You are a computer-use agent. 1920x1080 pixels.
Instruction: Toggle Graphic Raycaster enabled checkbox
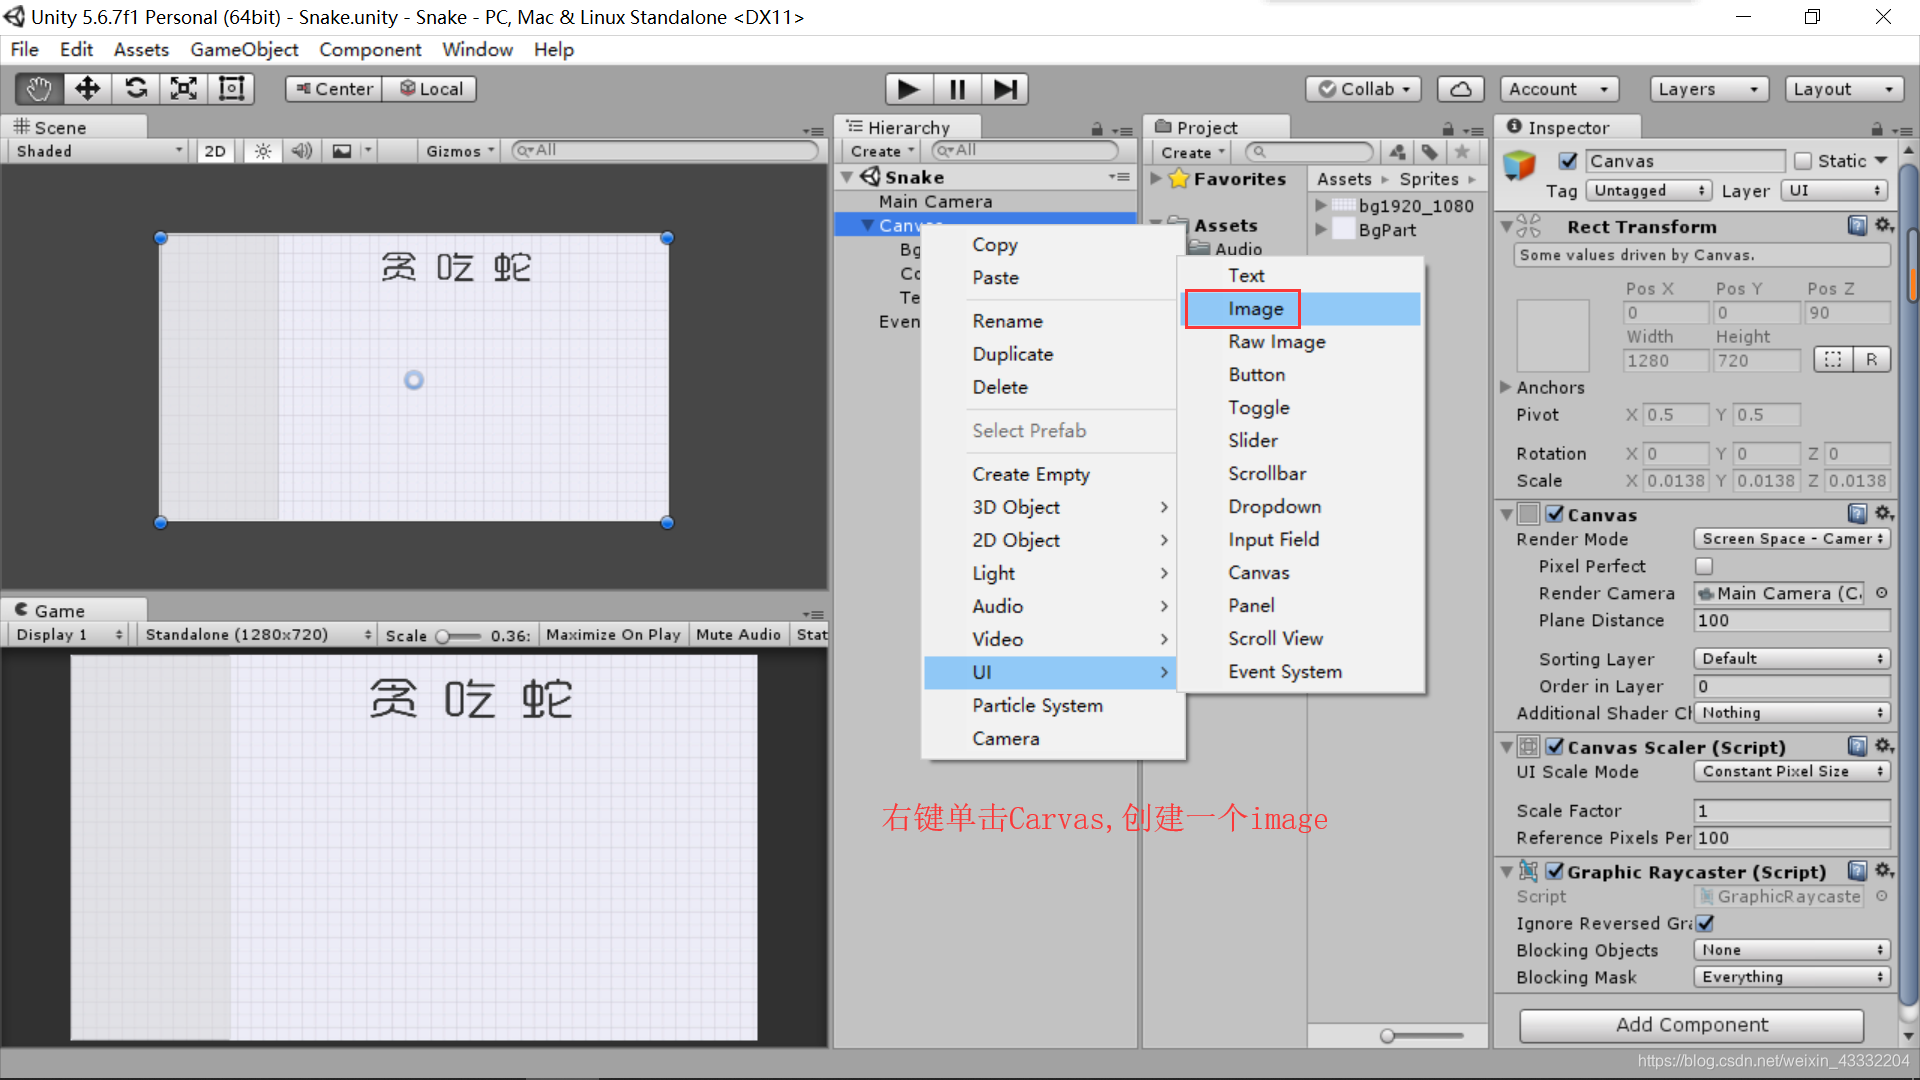pos(1555,872)
